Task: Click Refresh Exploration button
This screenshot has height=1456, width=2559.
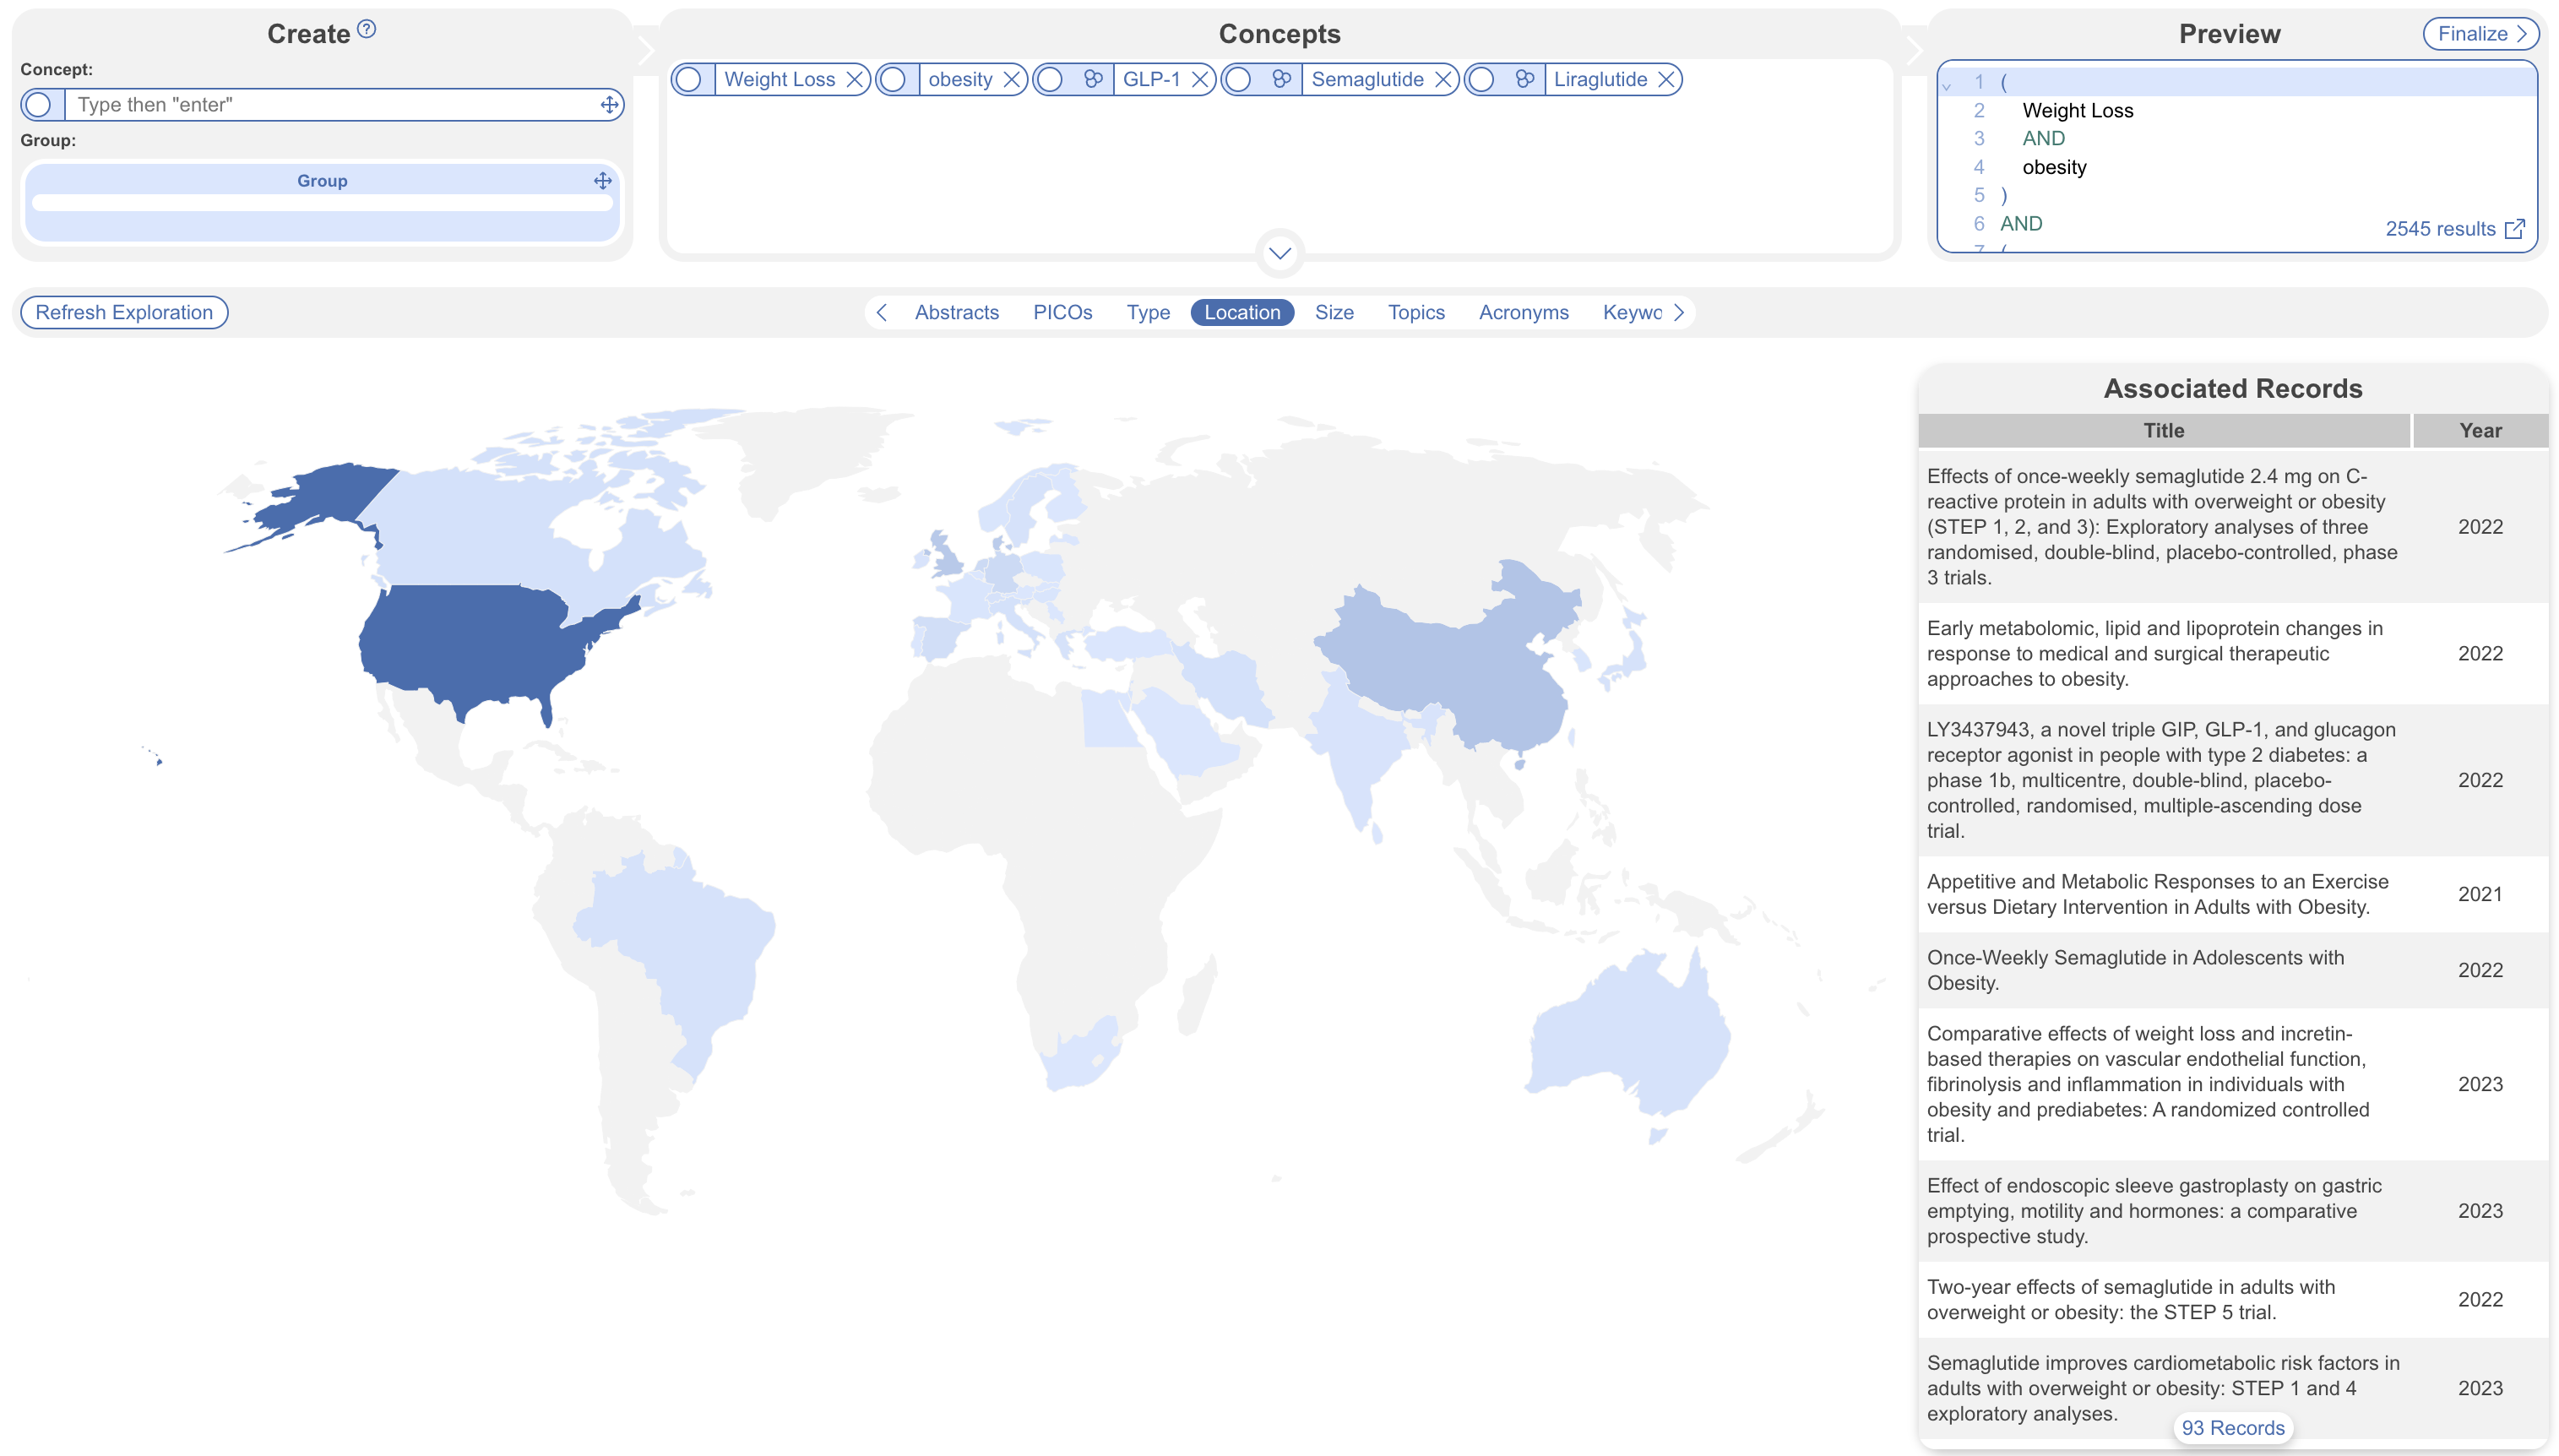Action: click(x=122, y=312)
